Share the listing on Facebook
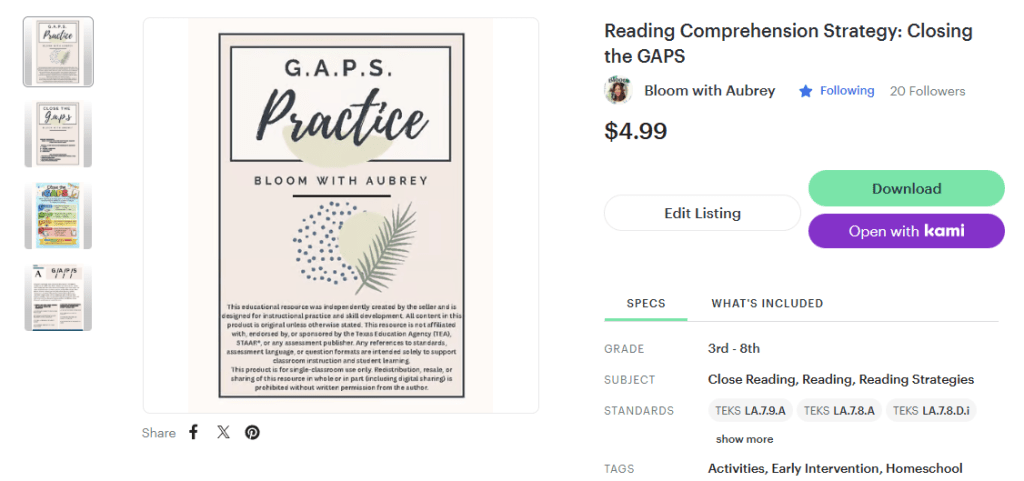Viewport: 1024px width, 481px height. [194, 432]
